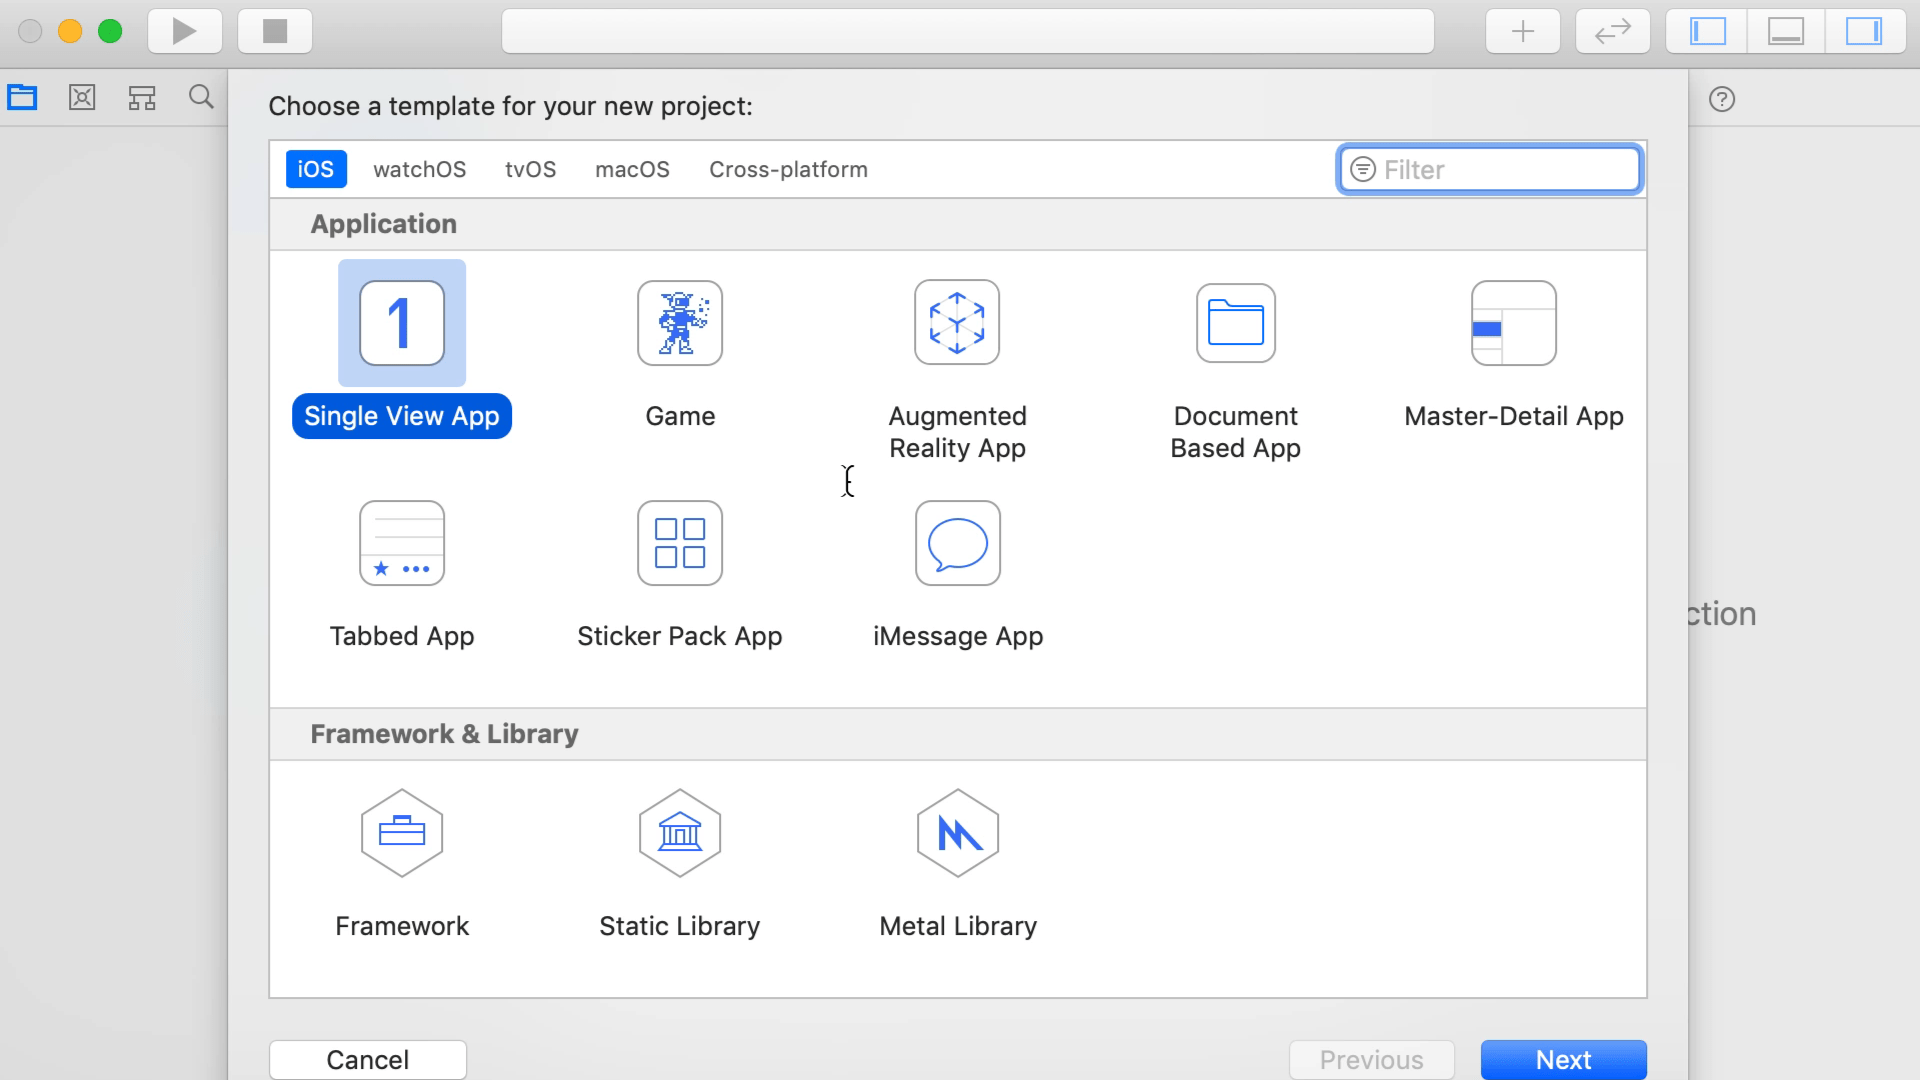The width and height of the screenshot is (1920, 1080).
Task: Select the Document Based App icon
Action: (x=1236, y=323)
